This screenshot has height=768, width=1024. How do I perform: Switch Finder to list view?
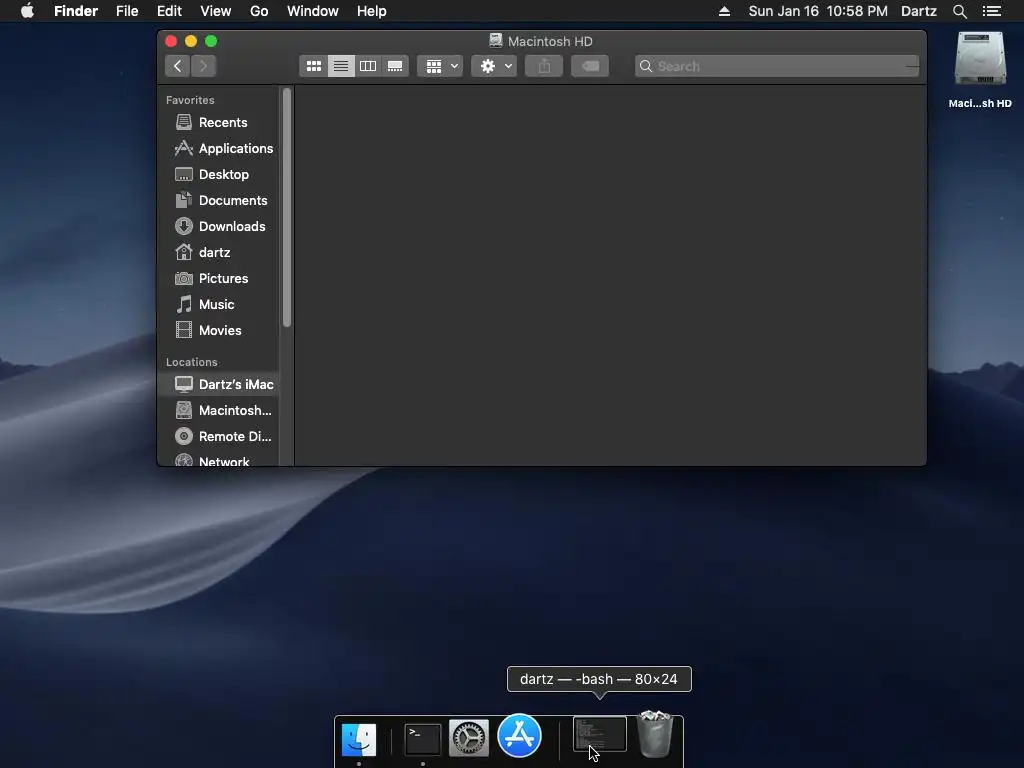(341, 66)
